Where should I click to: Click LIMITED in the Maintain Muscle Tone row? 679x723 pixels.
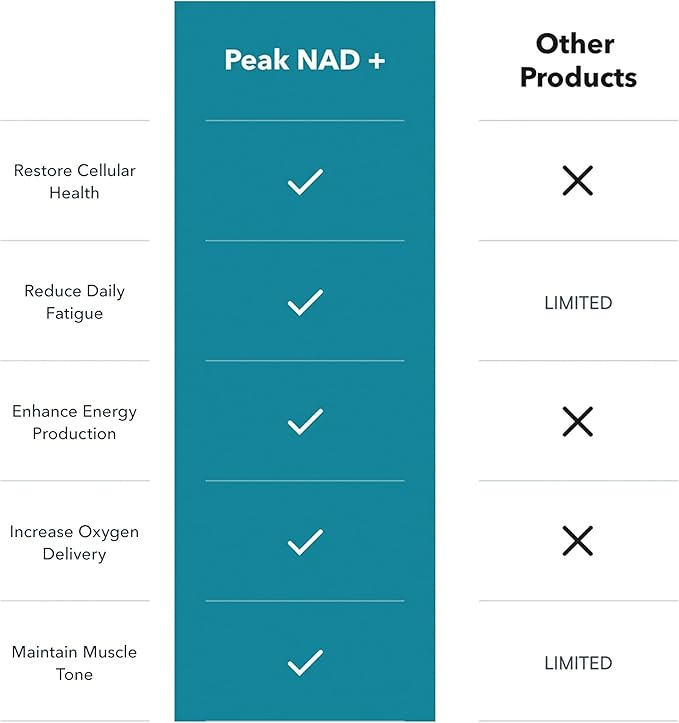coord(578,662)
